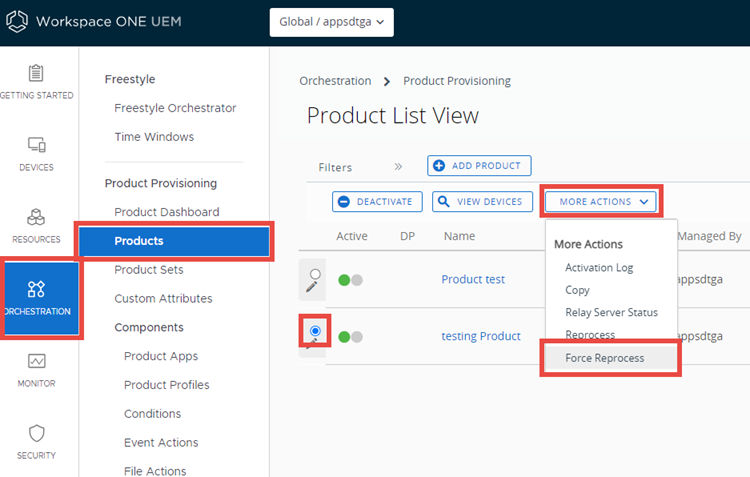Open Product Profiles in side menu

click(166, 385)
